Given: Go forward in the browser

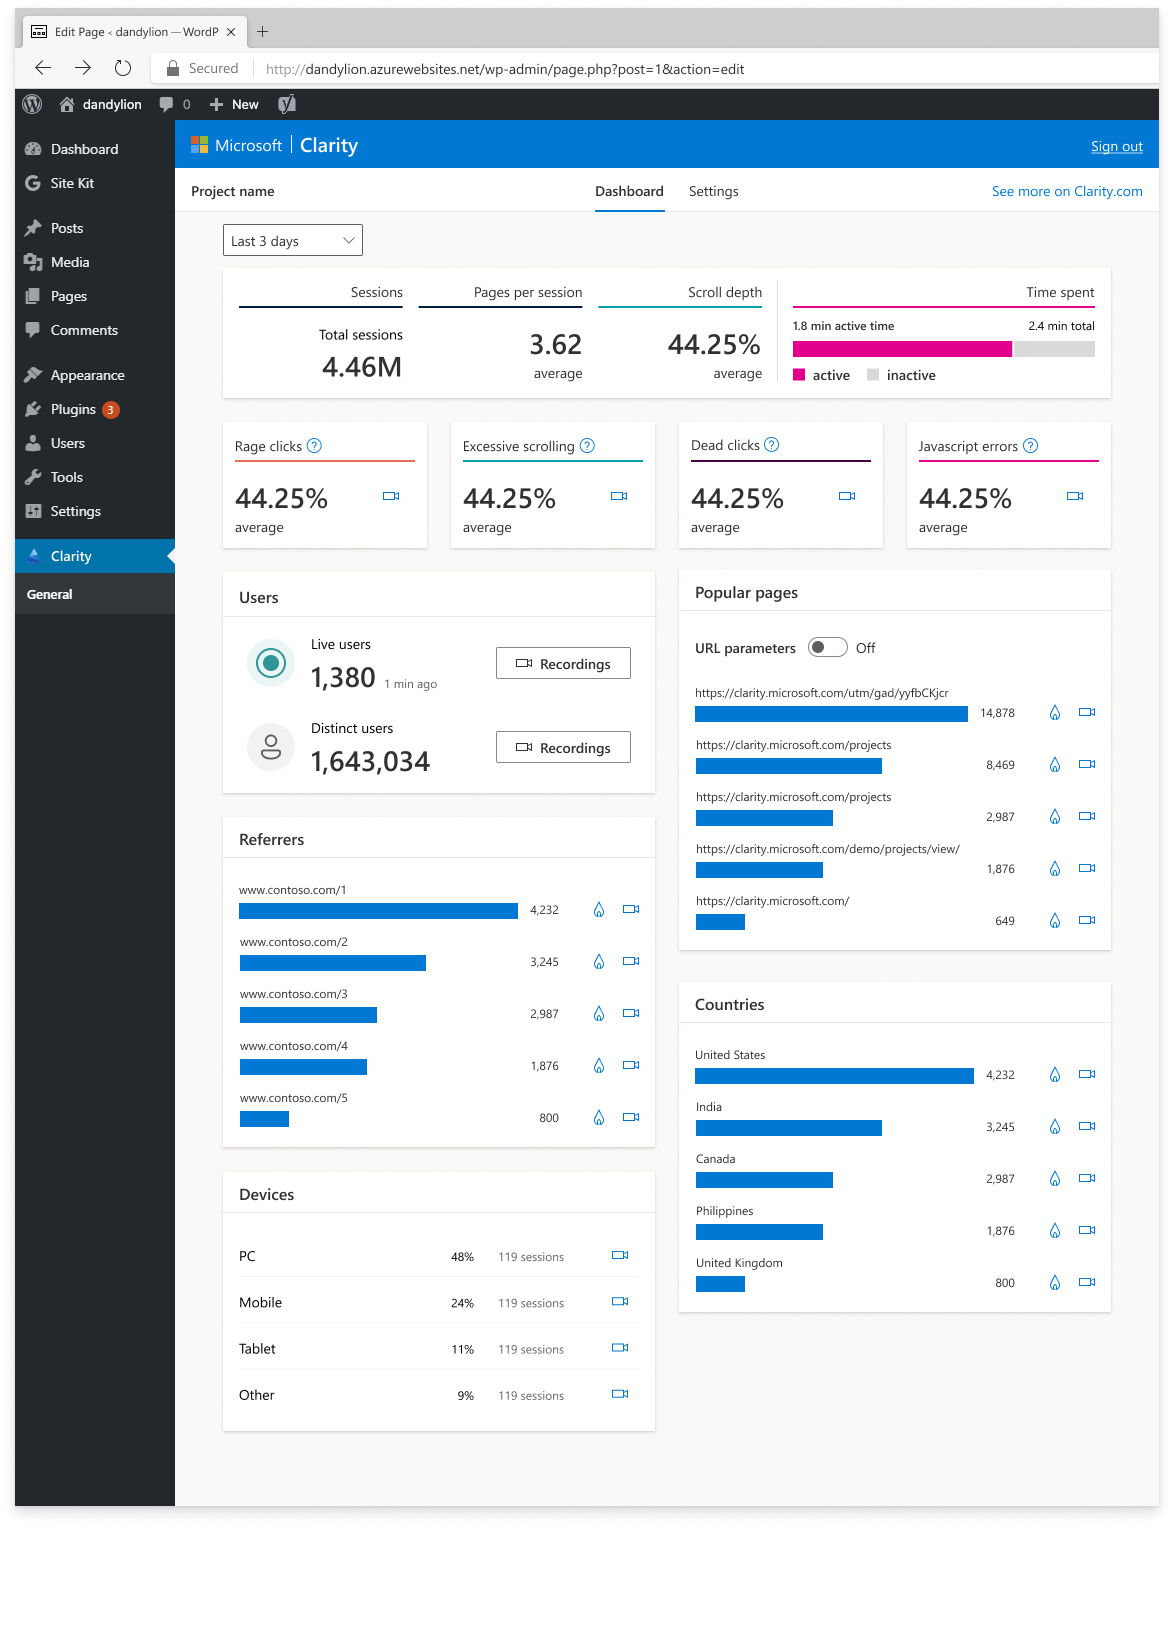Looking at the screenshot, I should click(x=83, y=68).
